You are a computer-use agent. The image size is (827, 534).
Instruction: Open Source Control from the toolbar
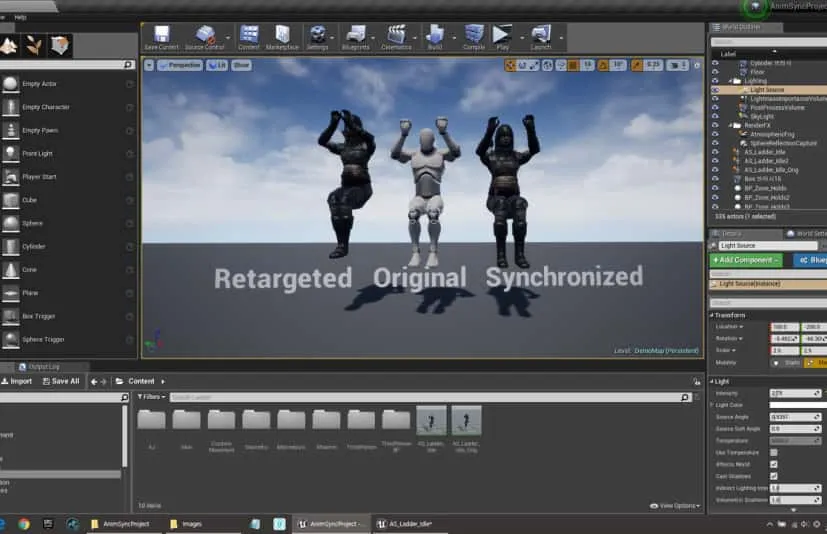coord(204,37)
